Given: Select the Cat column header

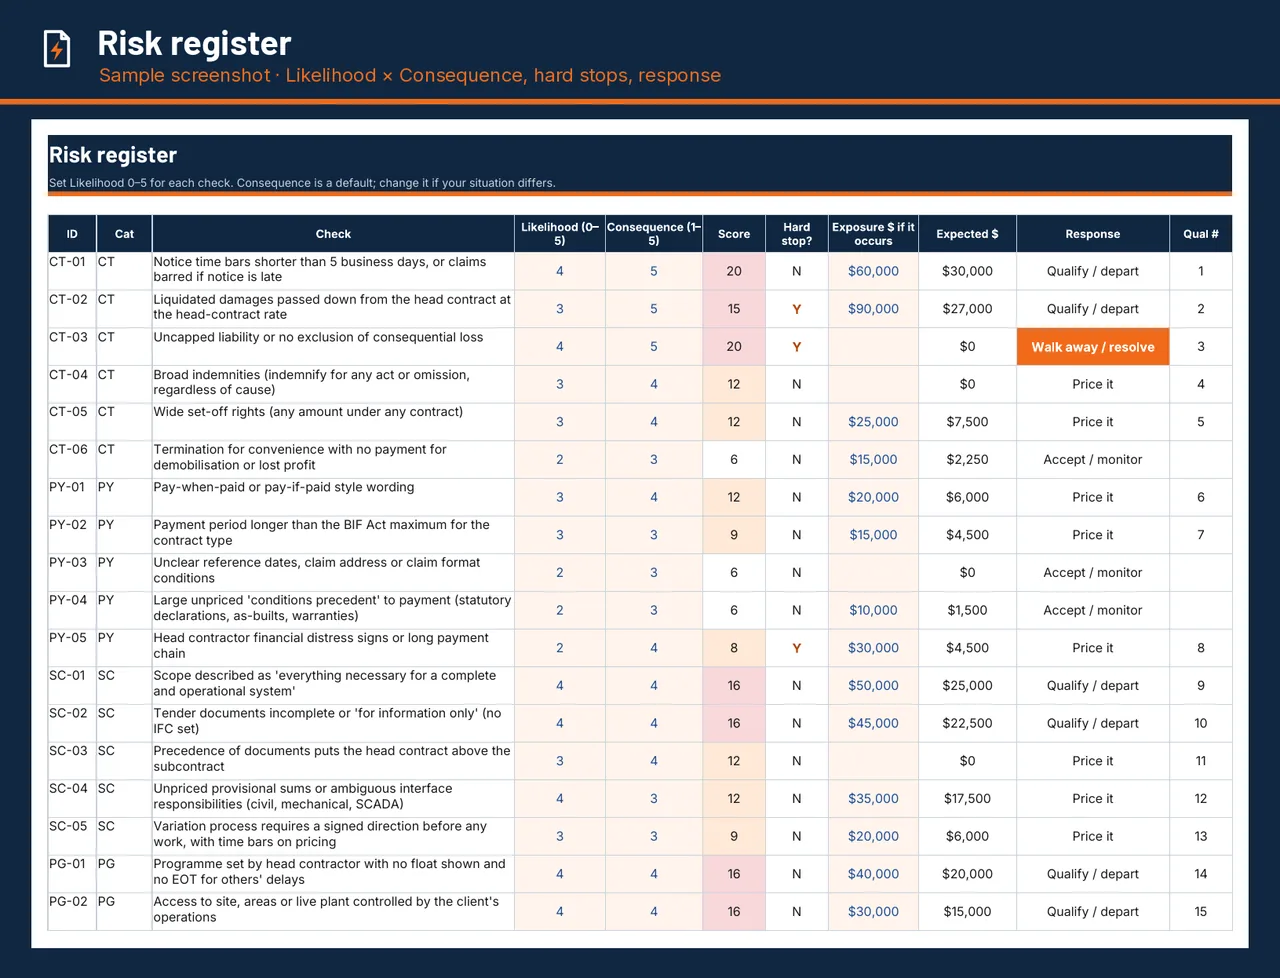Looking at the screenshot, I should [124, 234].
